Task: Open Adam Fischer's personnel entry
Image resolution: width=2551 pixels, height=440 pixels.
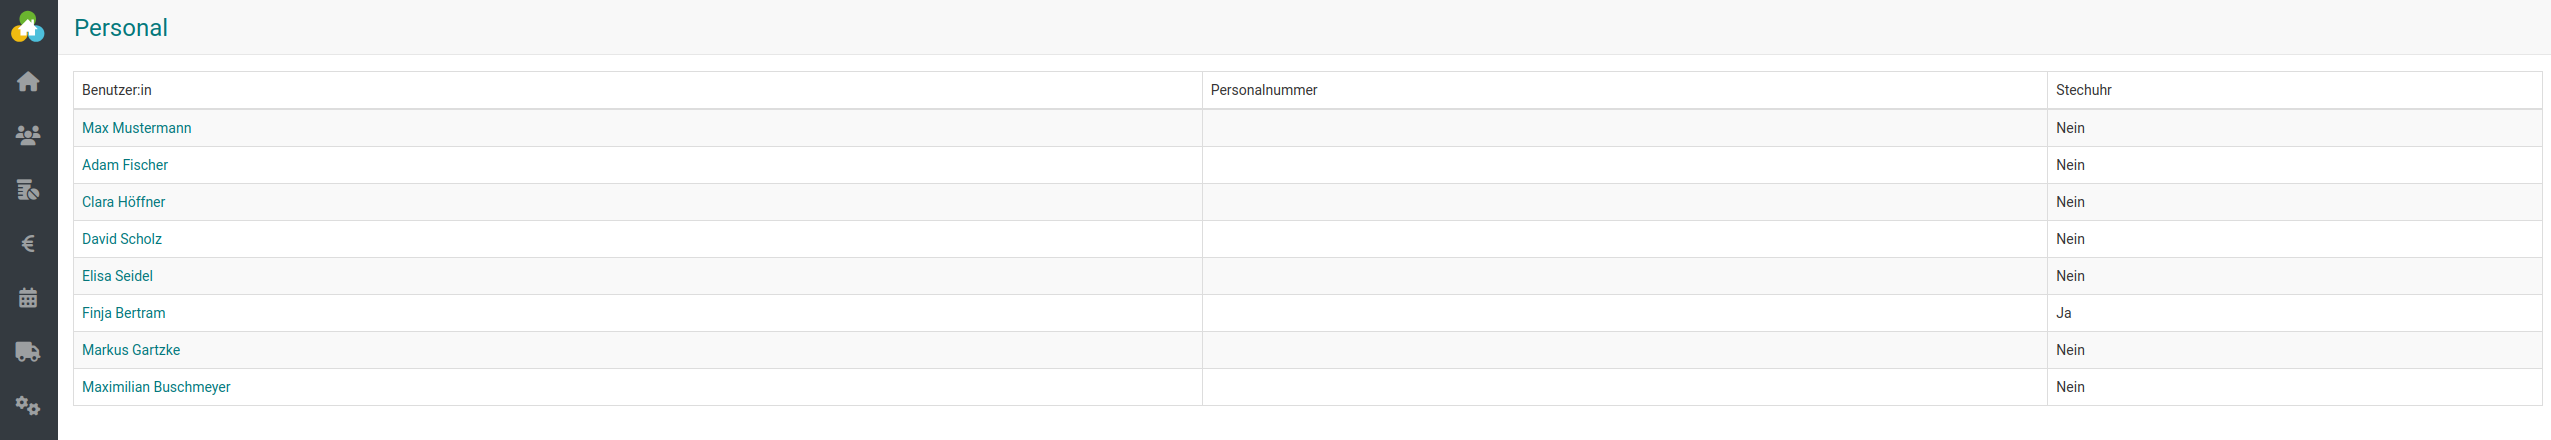Action: (x=125, y=165)
